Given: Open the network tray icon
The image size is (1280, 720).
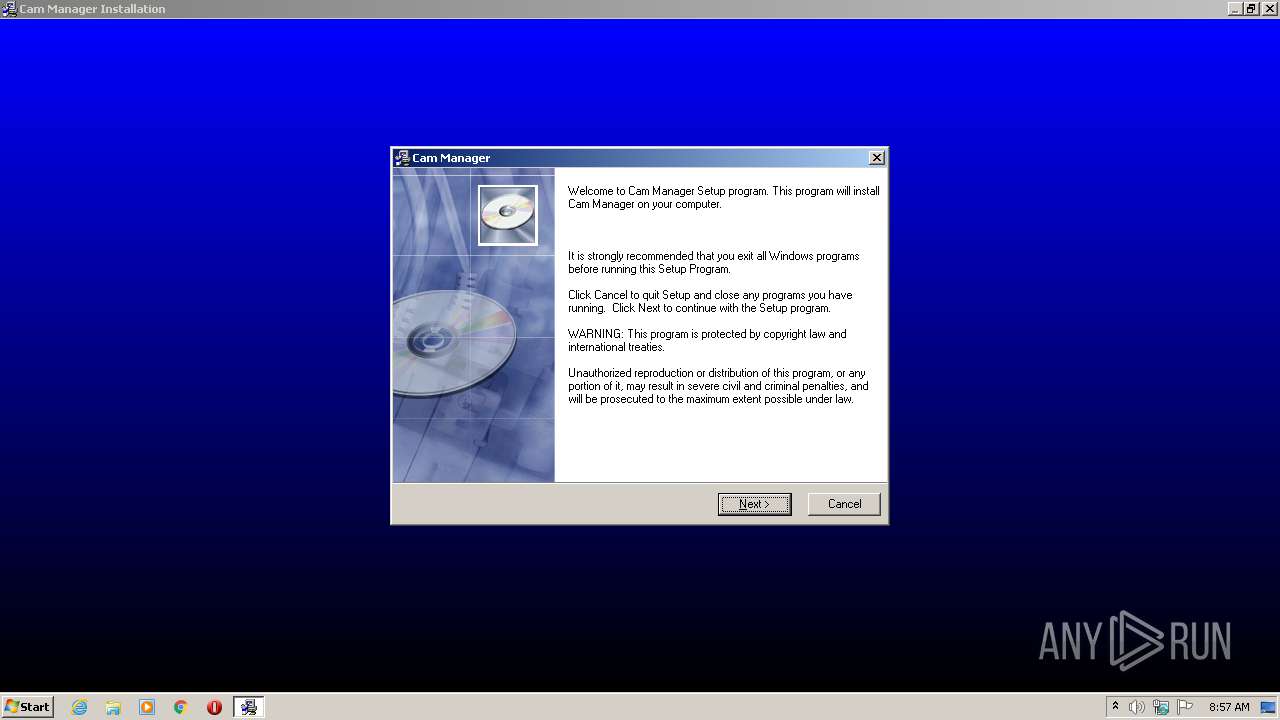Looking at the screenshot, I should point(1161,707).
